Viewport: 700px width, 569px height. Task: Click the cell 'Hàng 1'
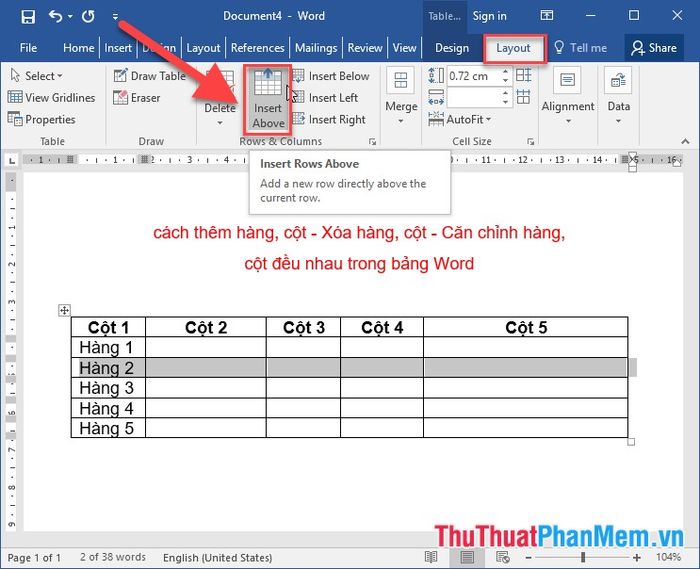(108, 347)
